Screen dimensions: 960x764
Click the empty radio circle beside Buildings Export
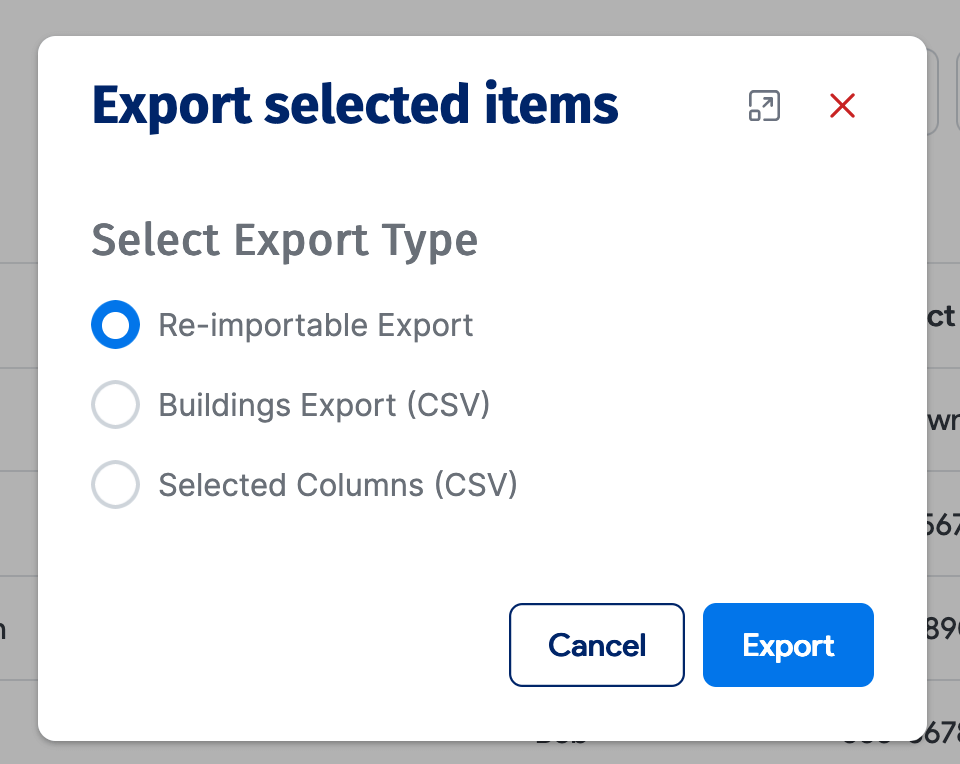tap(116, 404)
